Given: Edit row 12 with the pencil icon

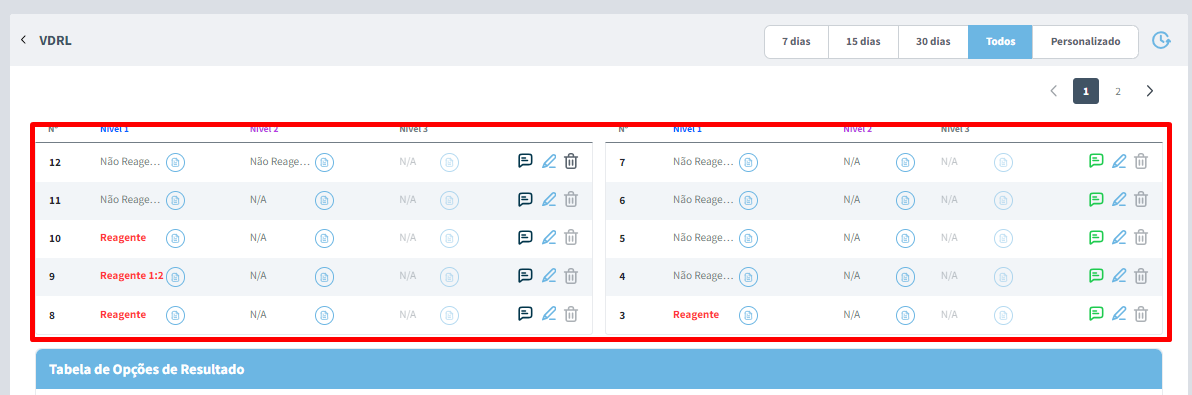Looking at the screenshot, I should [x=549, y=161].
